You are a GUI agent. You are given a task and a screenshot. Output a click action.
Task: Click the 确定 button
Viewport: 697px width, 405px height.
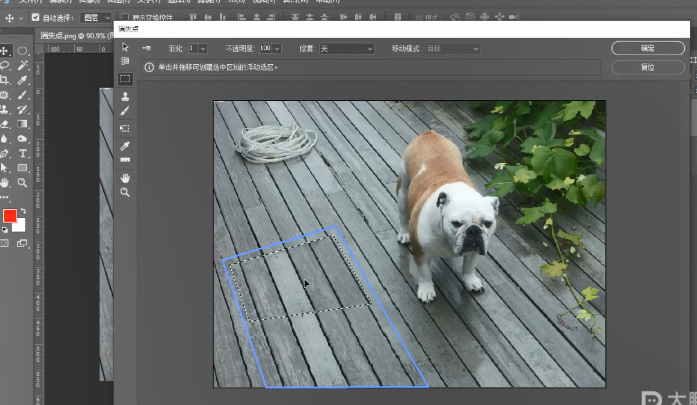pos(648,48)
